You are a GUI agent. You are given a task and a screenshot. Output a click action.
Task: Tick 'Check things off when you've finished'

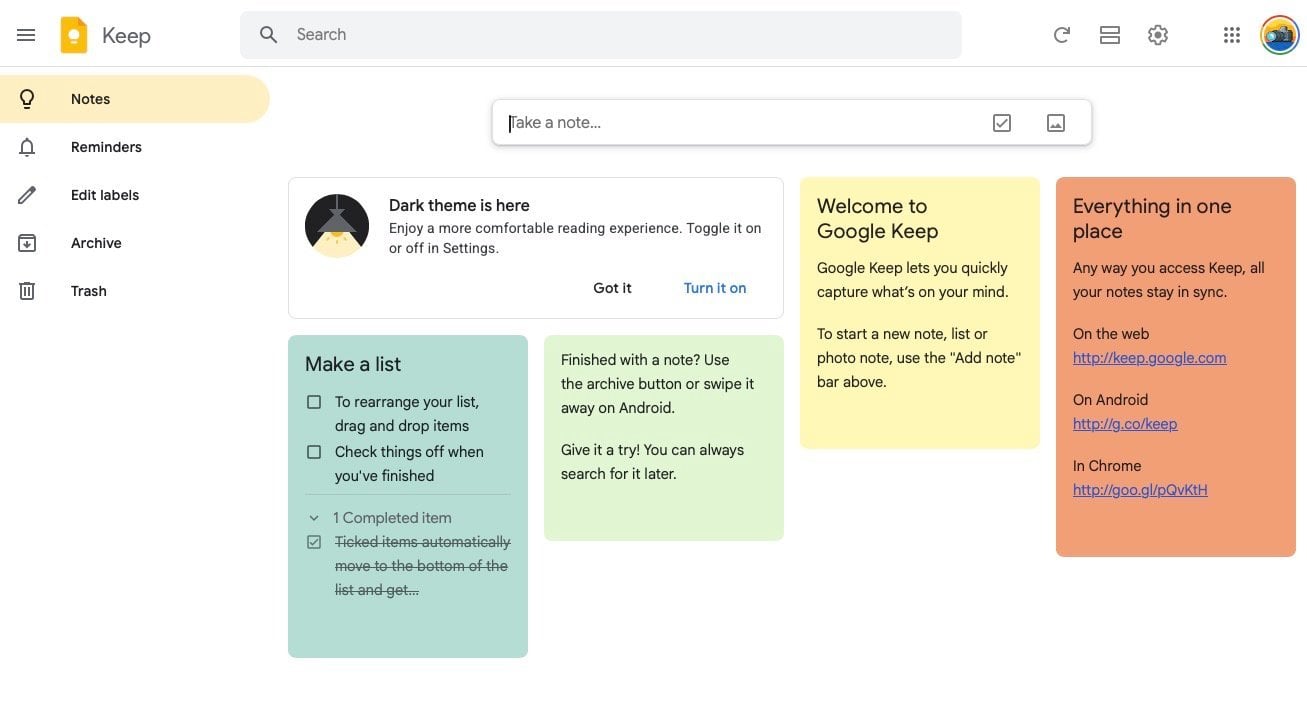(x=314, y=451)
